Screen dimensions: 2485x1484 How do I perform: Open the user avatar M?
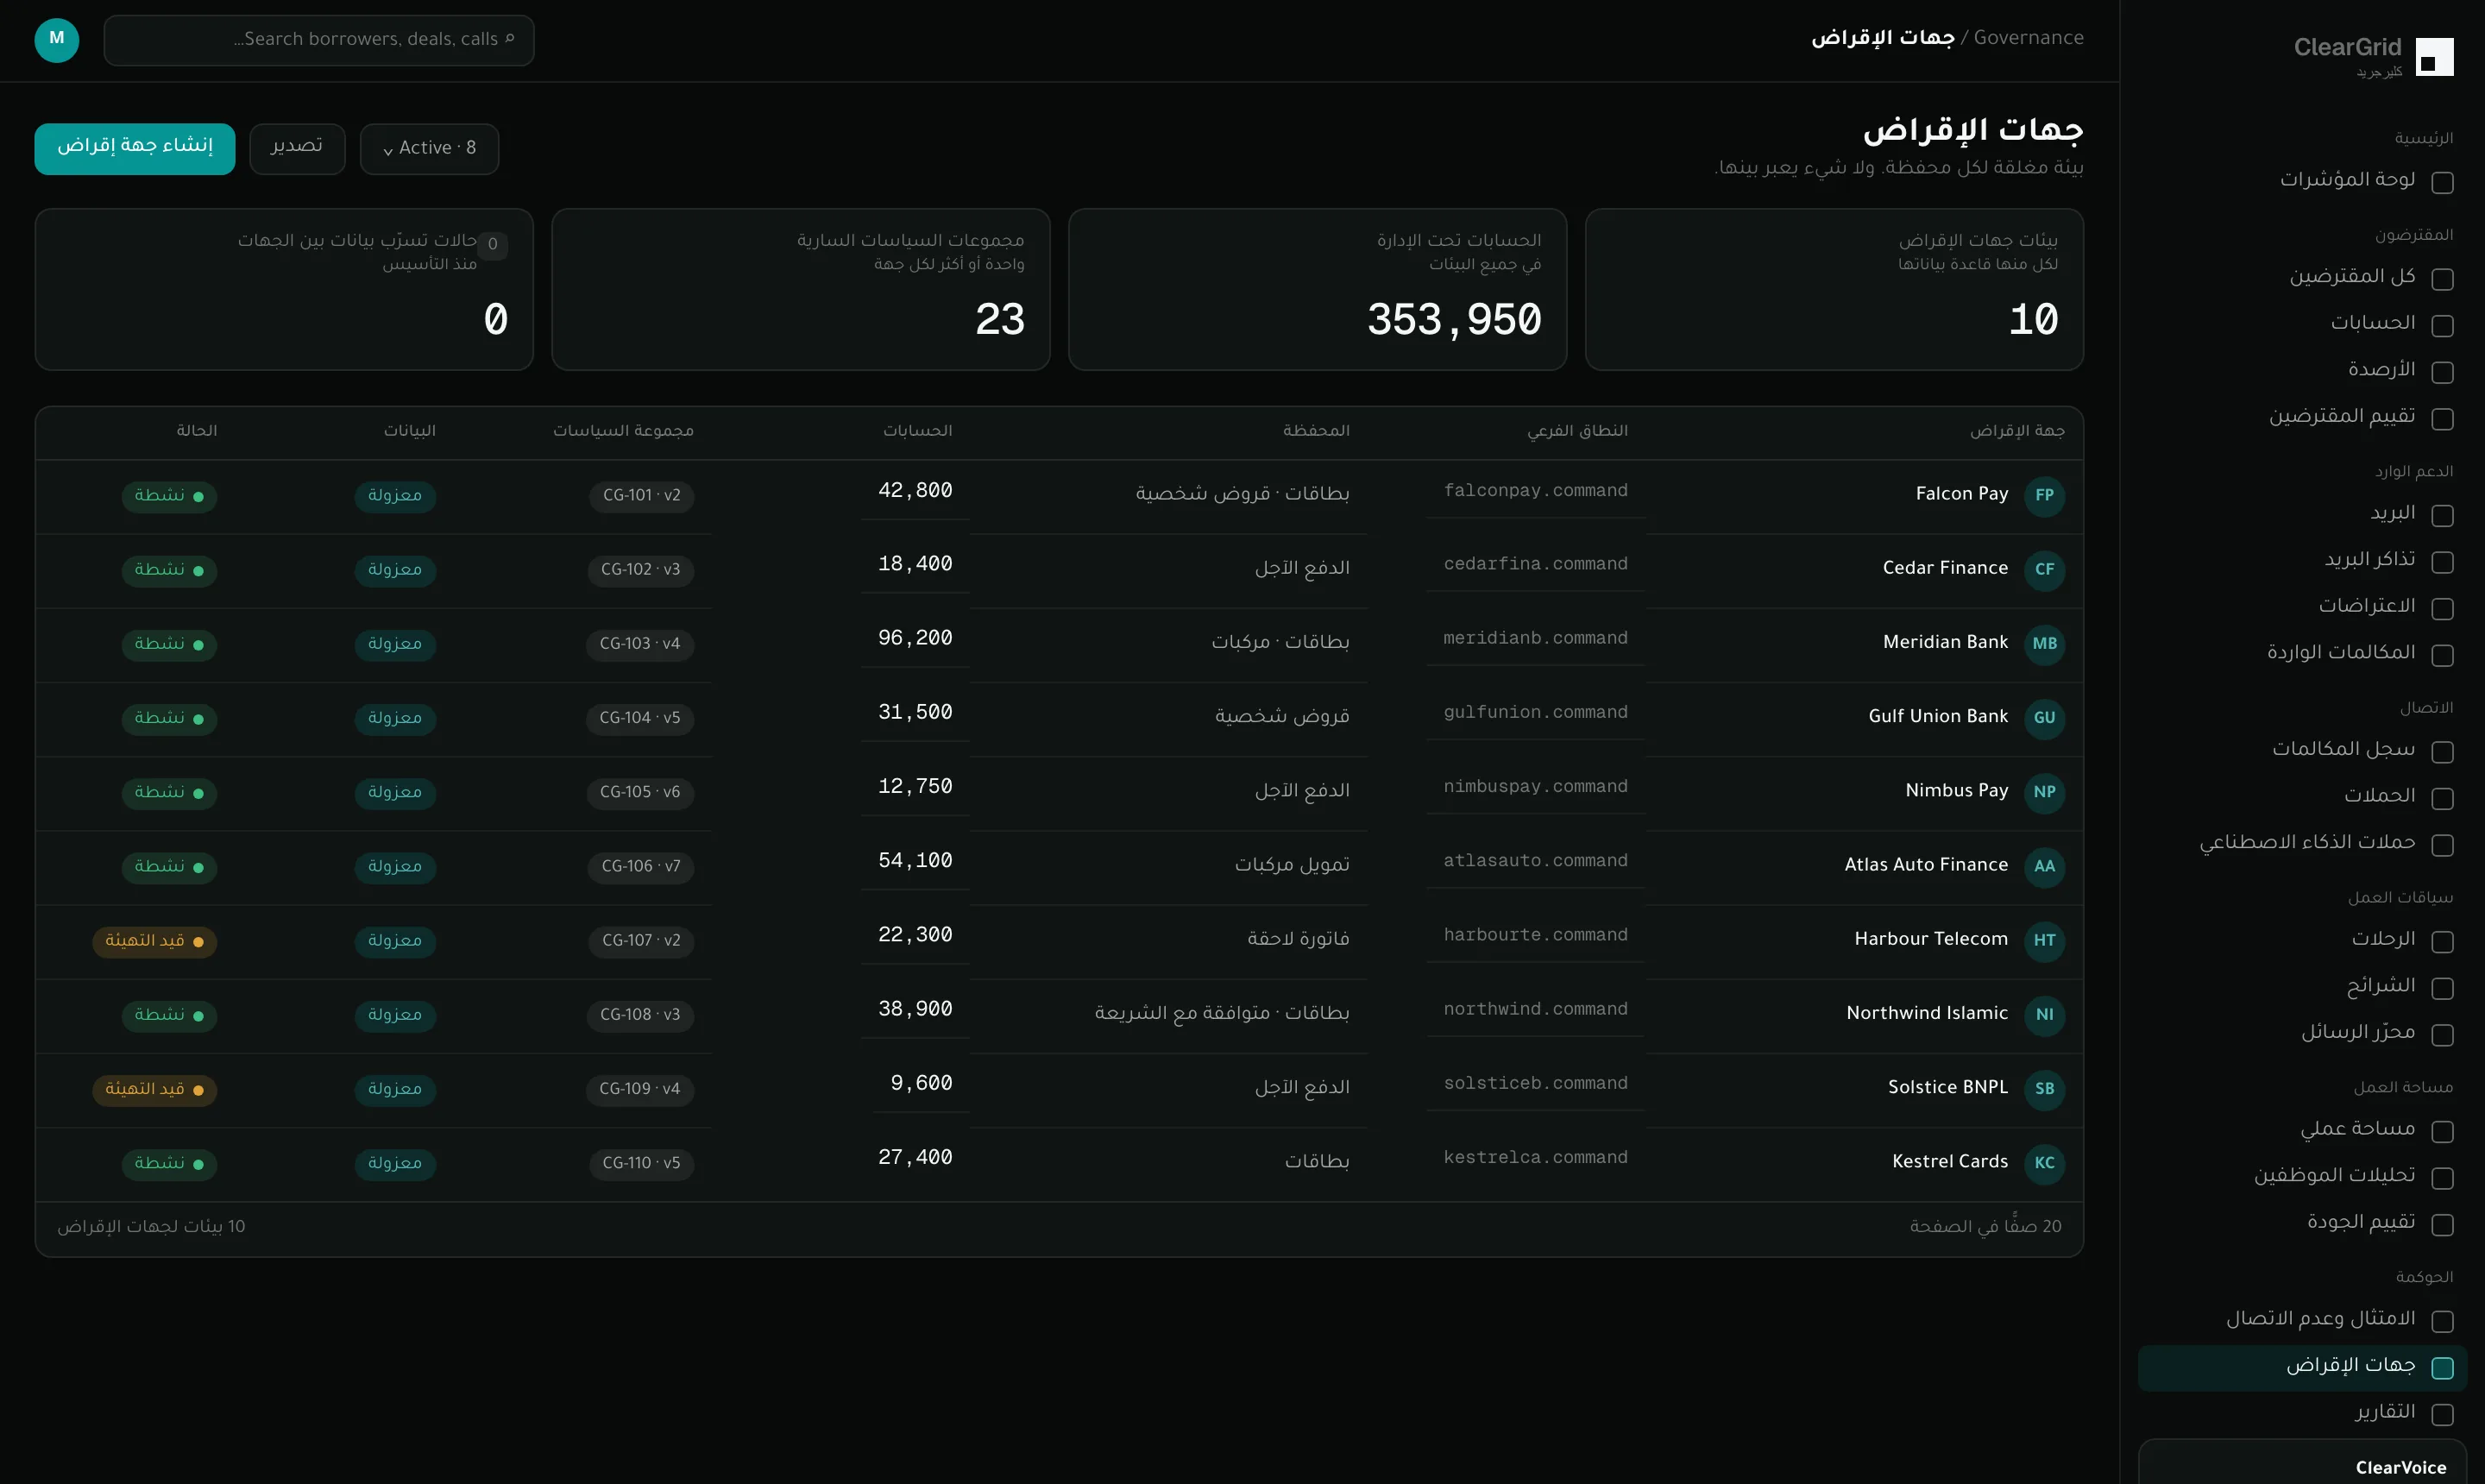click(57, 40)
